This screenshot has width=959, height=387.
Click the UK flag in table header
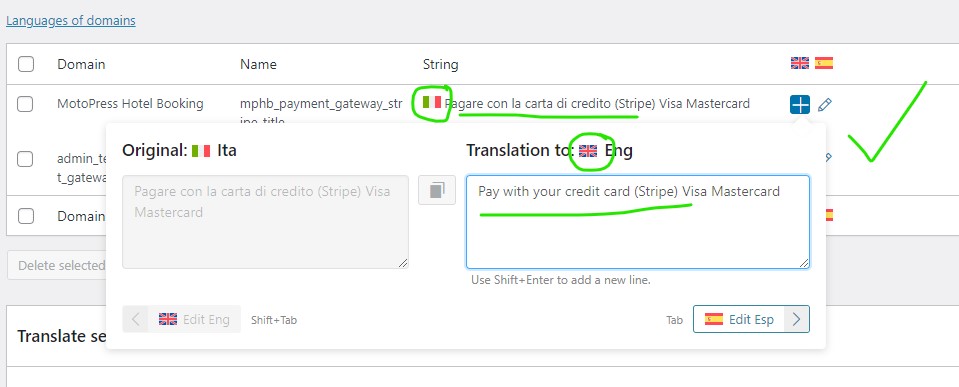(x=799, y=62)
